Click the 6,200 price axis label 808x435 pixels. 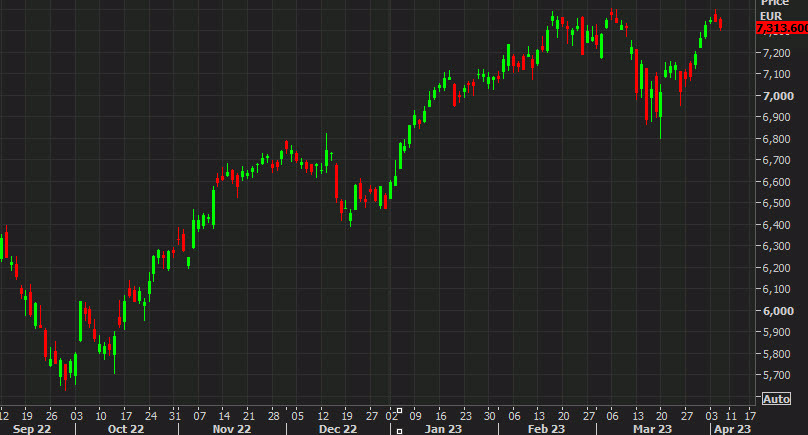[777, 268]
